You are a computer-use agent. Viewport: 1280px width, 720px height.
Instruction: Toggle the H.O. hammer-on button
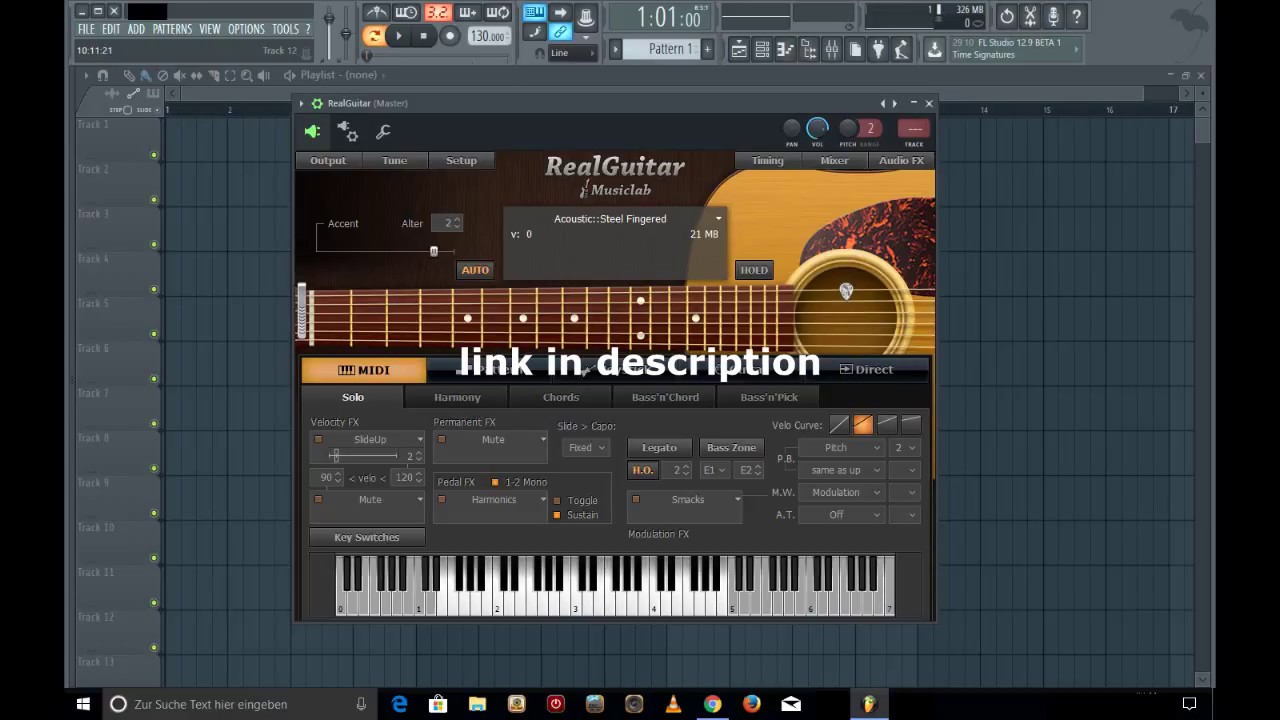(643, 470)
